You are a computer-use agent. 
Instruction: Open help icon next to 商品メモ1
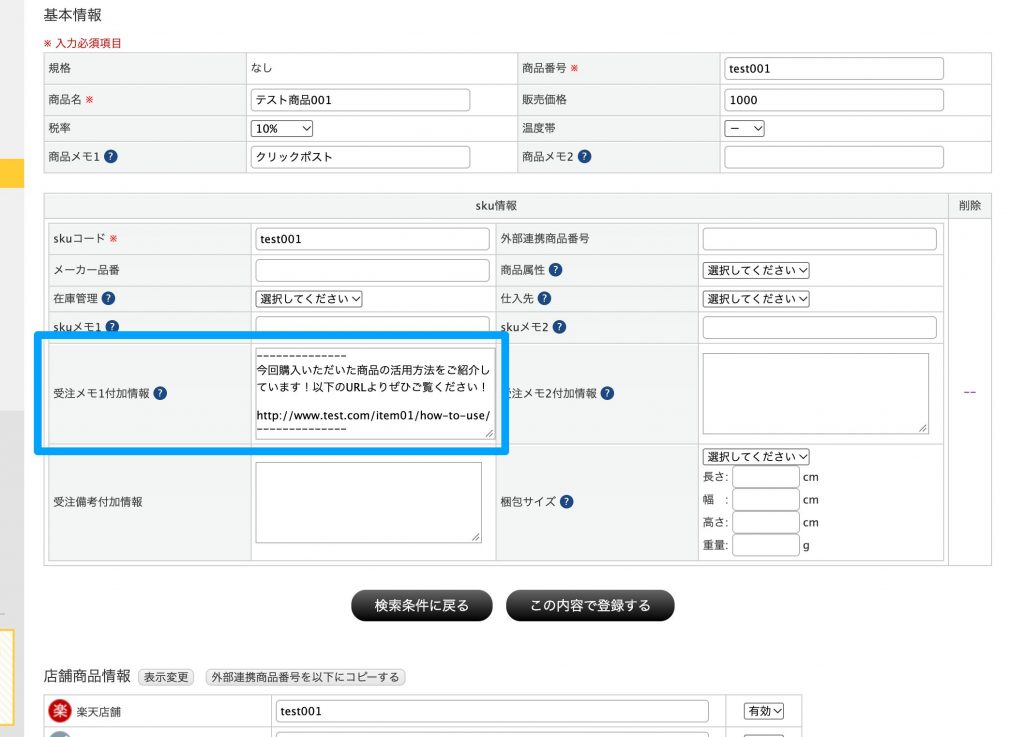coord(111,157)
